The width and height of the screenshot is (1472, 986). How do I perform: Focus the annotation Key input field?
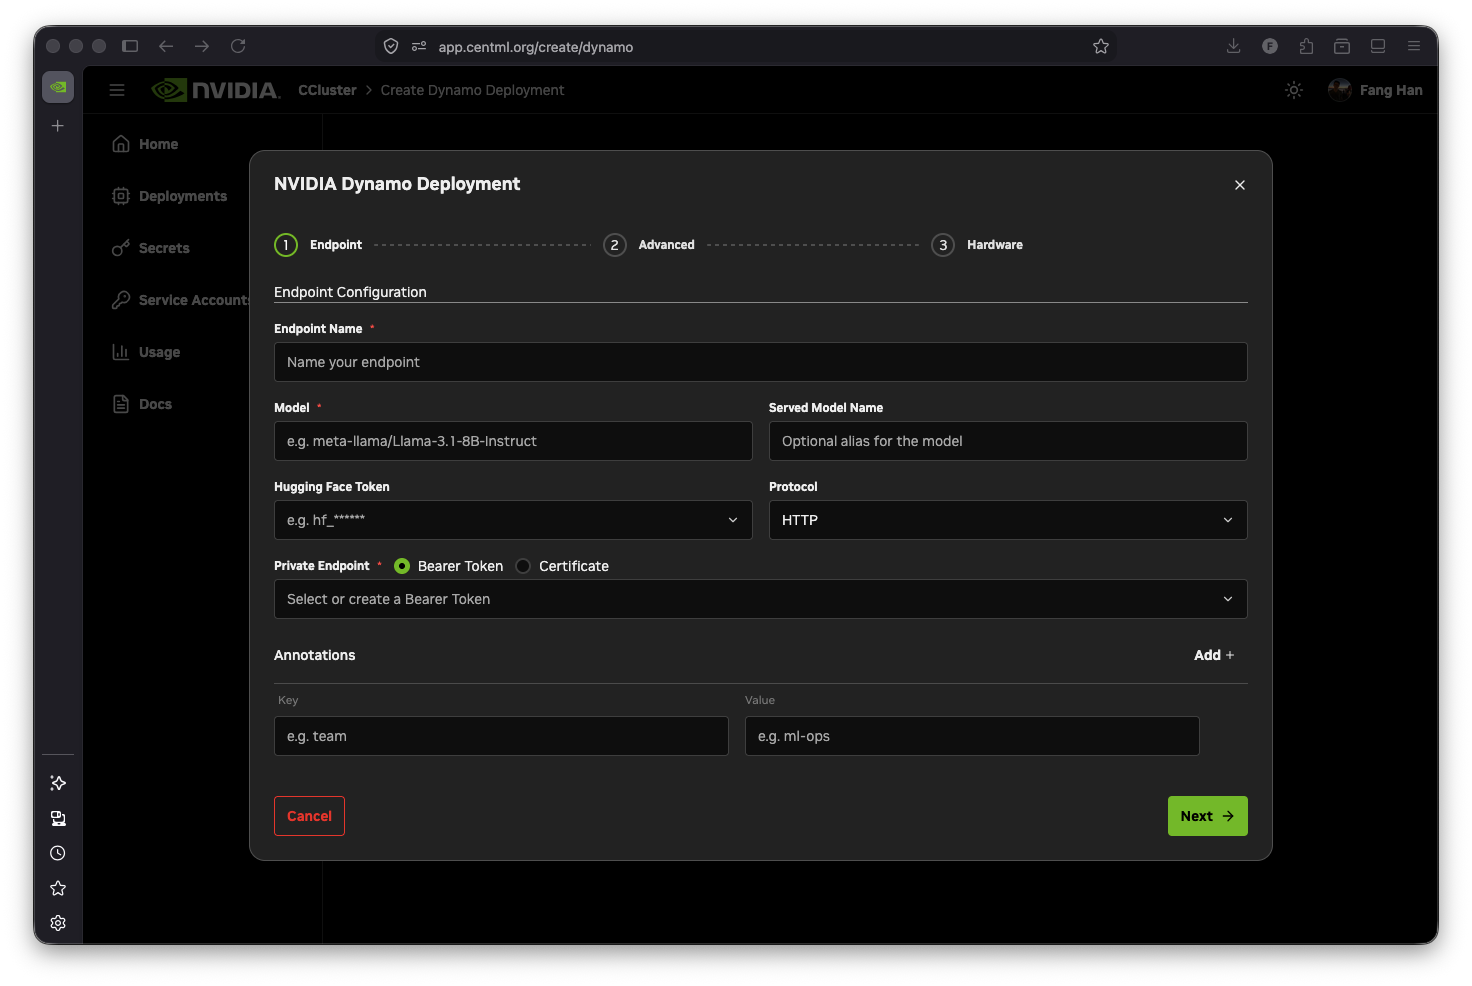click(x=501, y=736)
